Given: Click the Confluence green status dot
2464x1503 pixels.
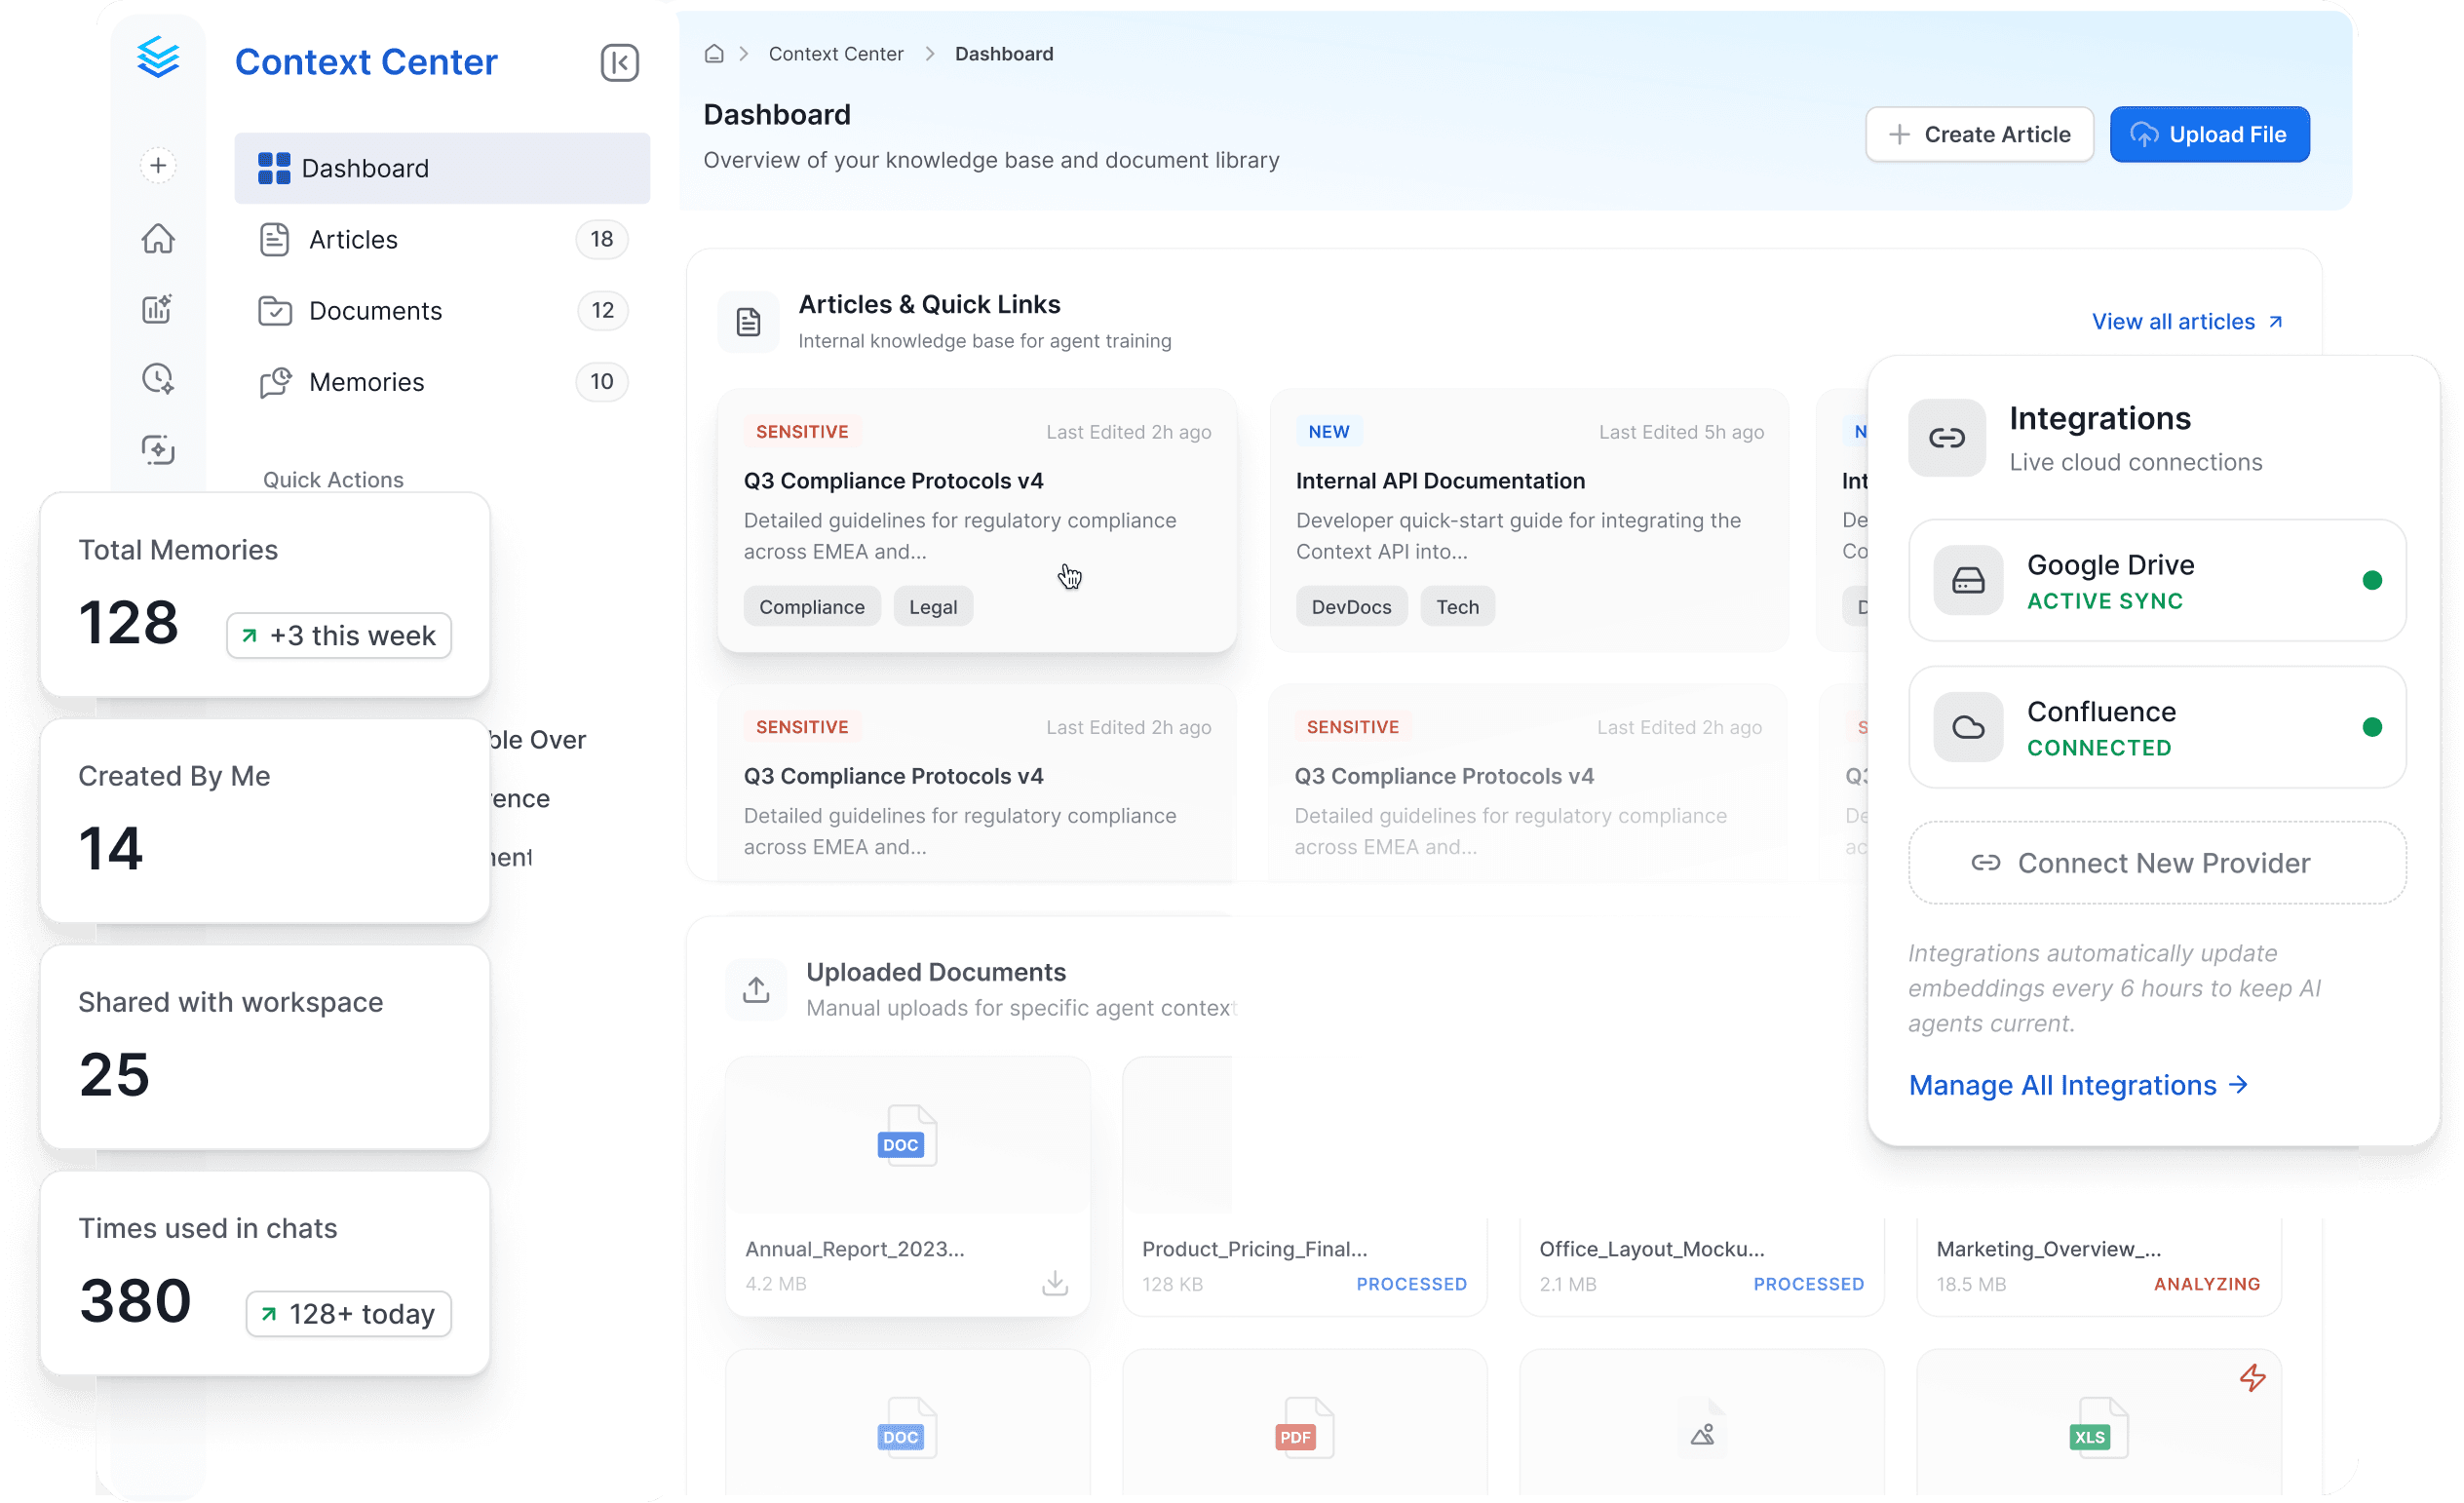Looking at the screenshot, I should pos(2371,727).
